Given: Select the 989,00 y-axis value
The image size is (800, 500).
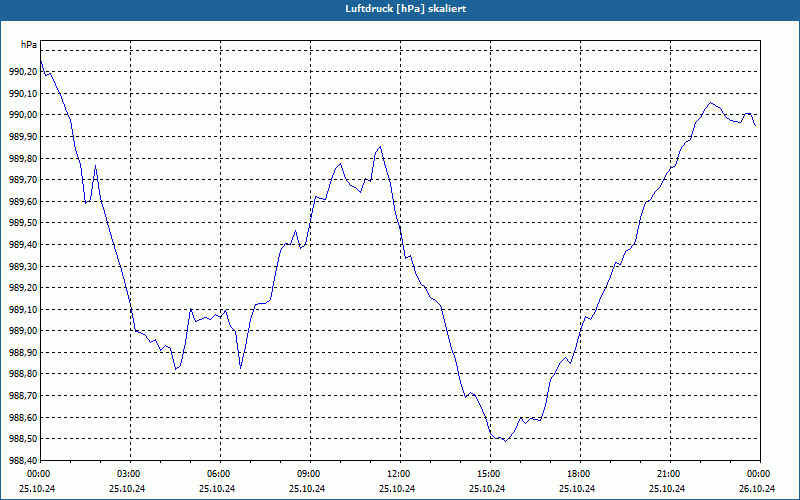Looking at the screenshot, I should click(23, 331).
